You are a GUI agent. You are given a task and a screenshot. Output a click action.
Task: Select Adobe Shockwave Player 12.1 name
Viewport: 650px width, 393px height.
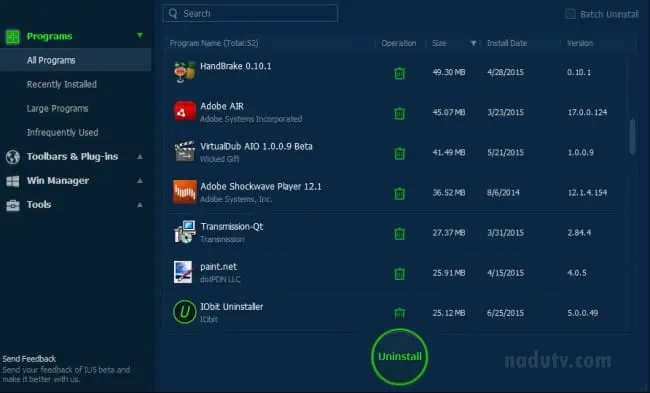pos(261,187)
